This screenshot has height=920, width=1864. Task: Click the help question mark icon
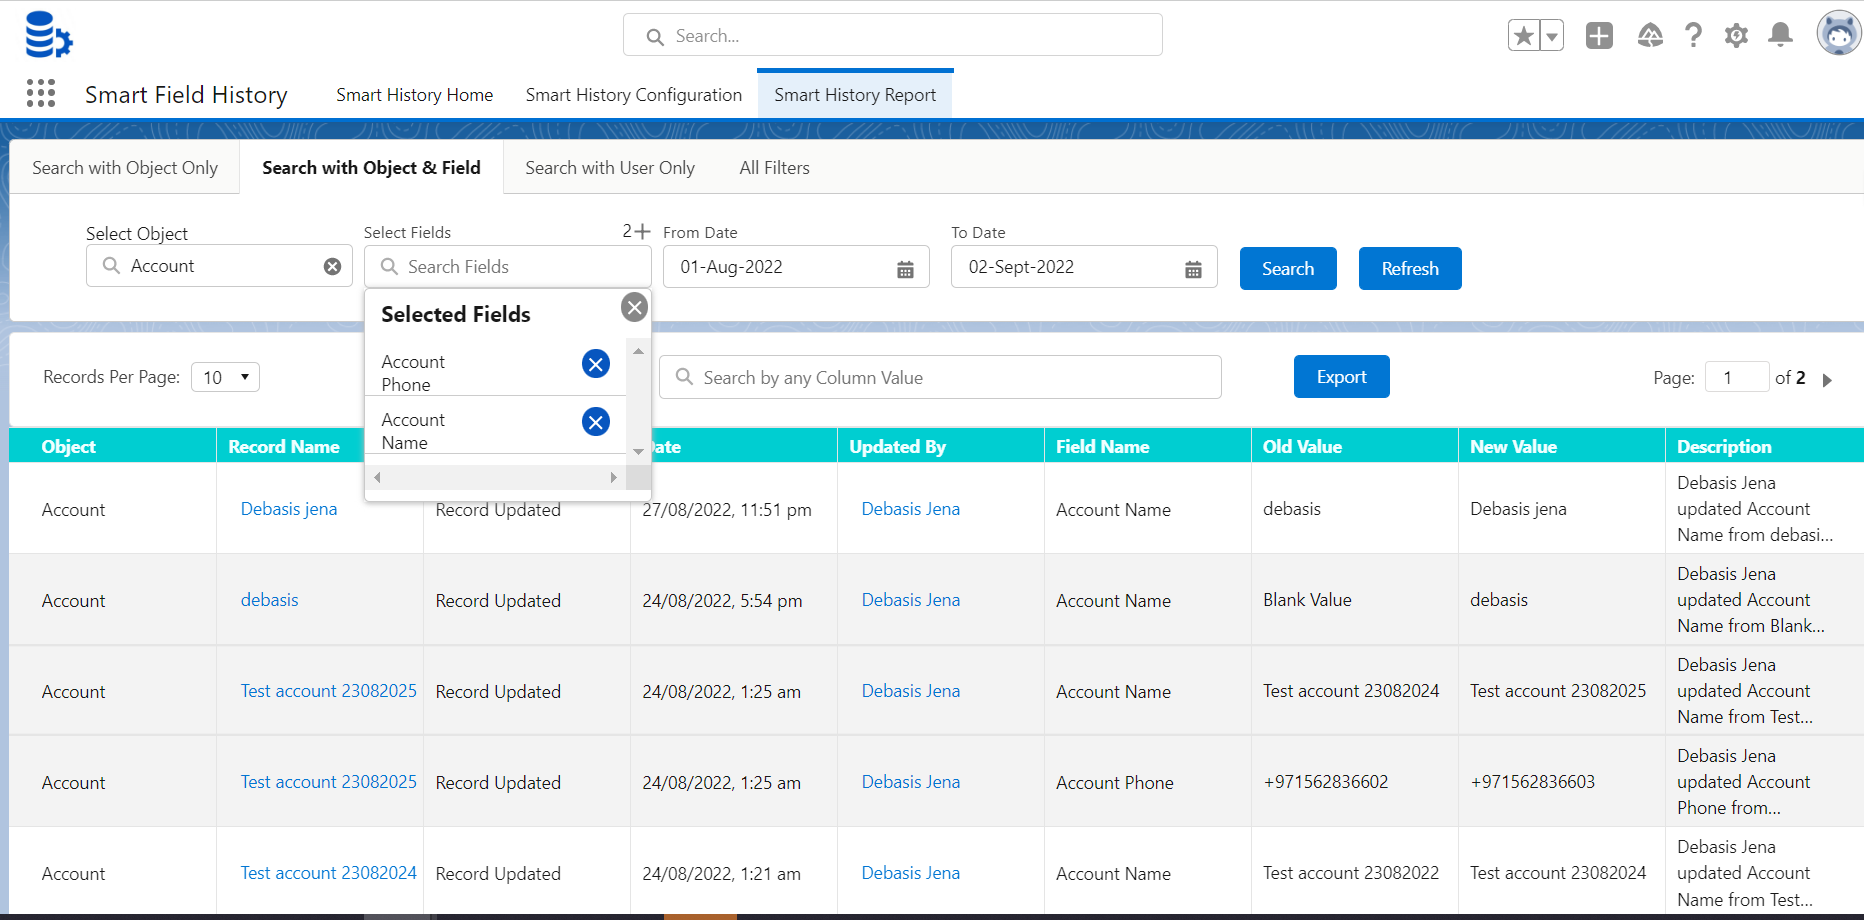(1693, 36)
